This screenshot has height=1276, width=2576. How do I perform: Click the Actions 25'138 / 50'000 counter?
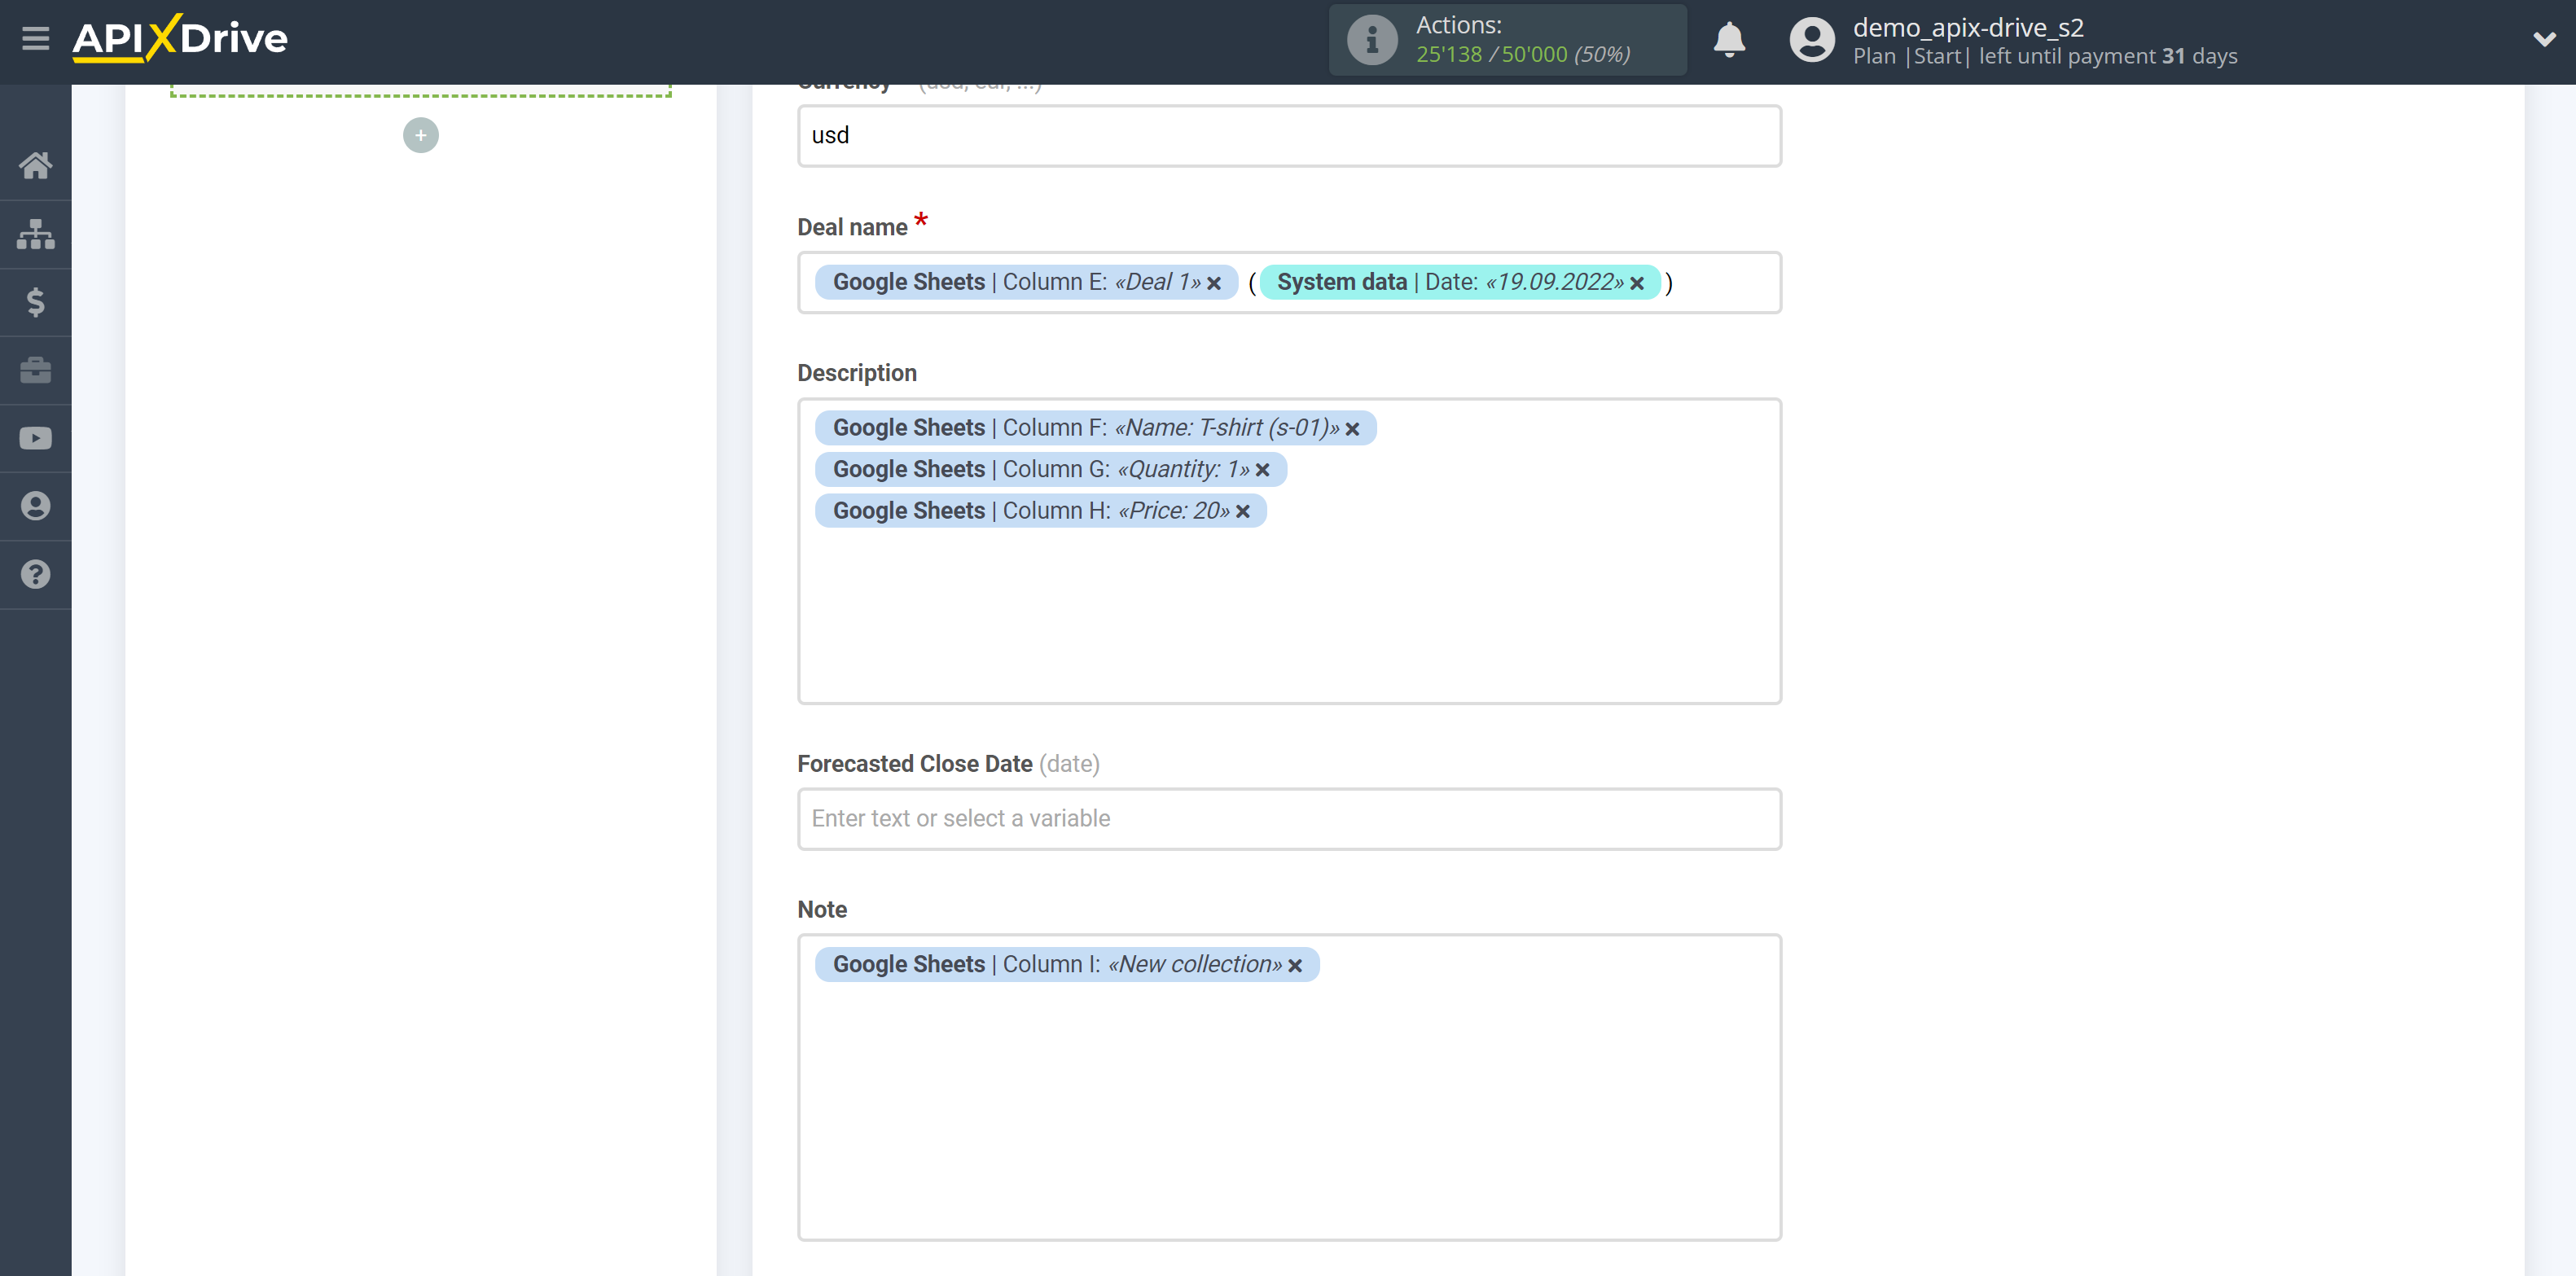(1523, 54)
